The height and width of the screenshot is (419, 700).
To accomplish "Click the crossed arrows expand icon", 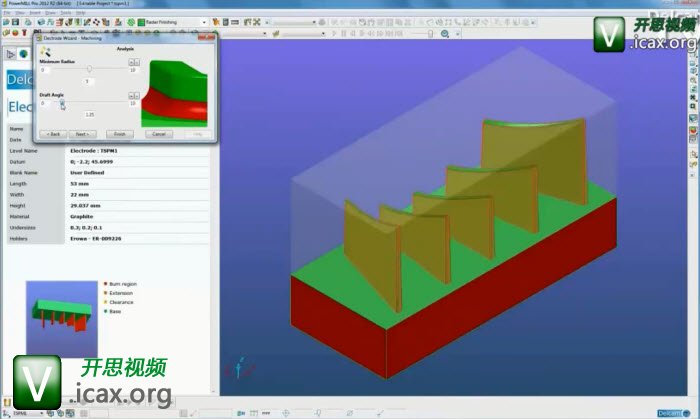I will pos(257,22).
